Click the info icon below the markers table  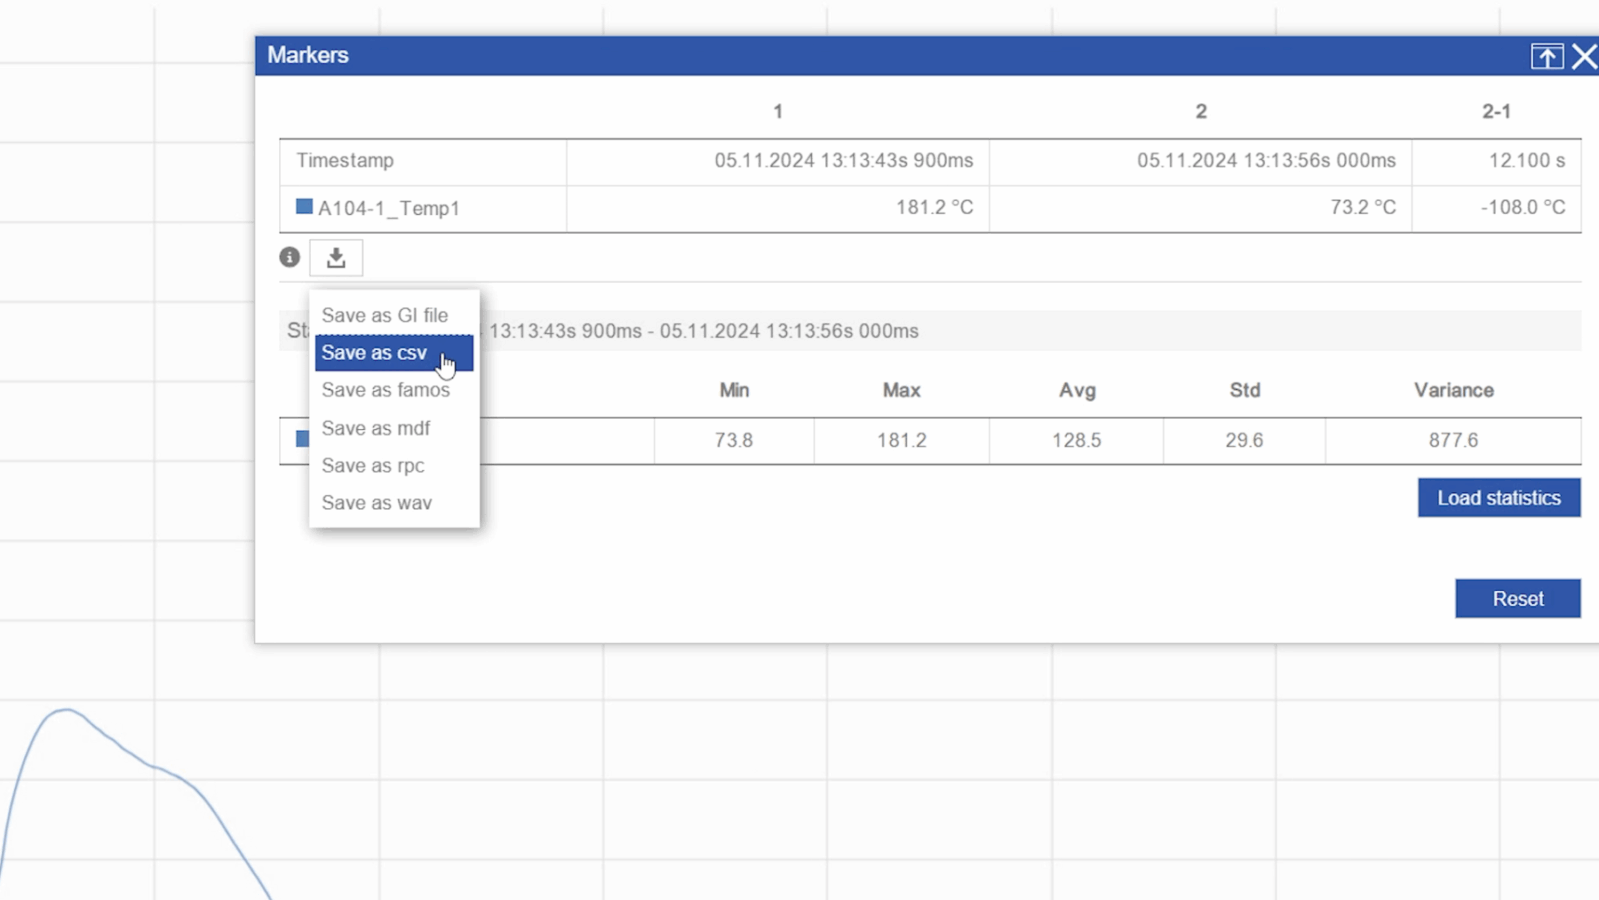point(290,258)
